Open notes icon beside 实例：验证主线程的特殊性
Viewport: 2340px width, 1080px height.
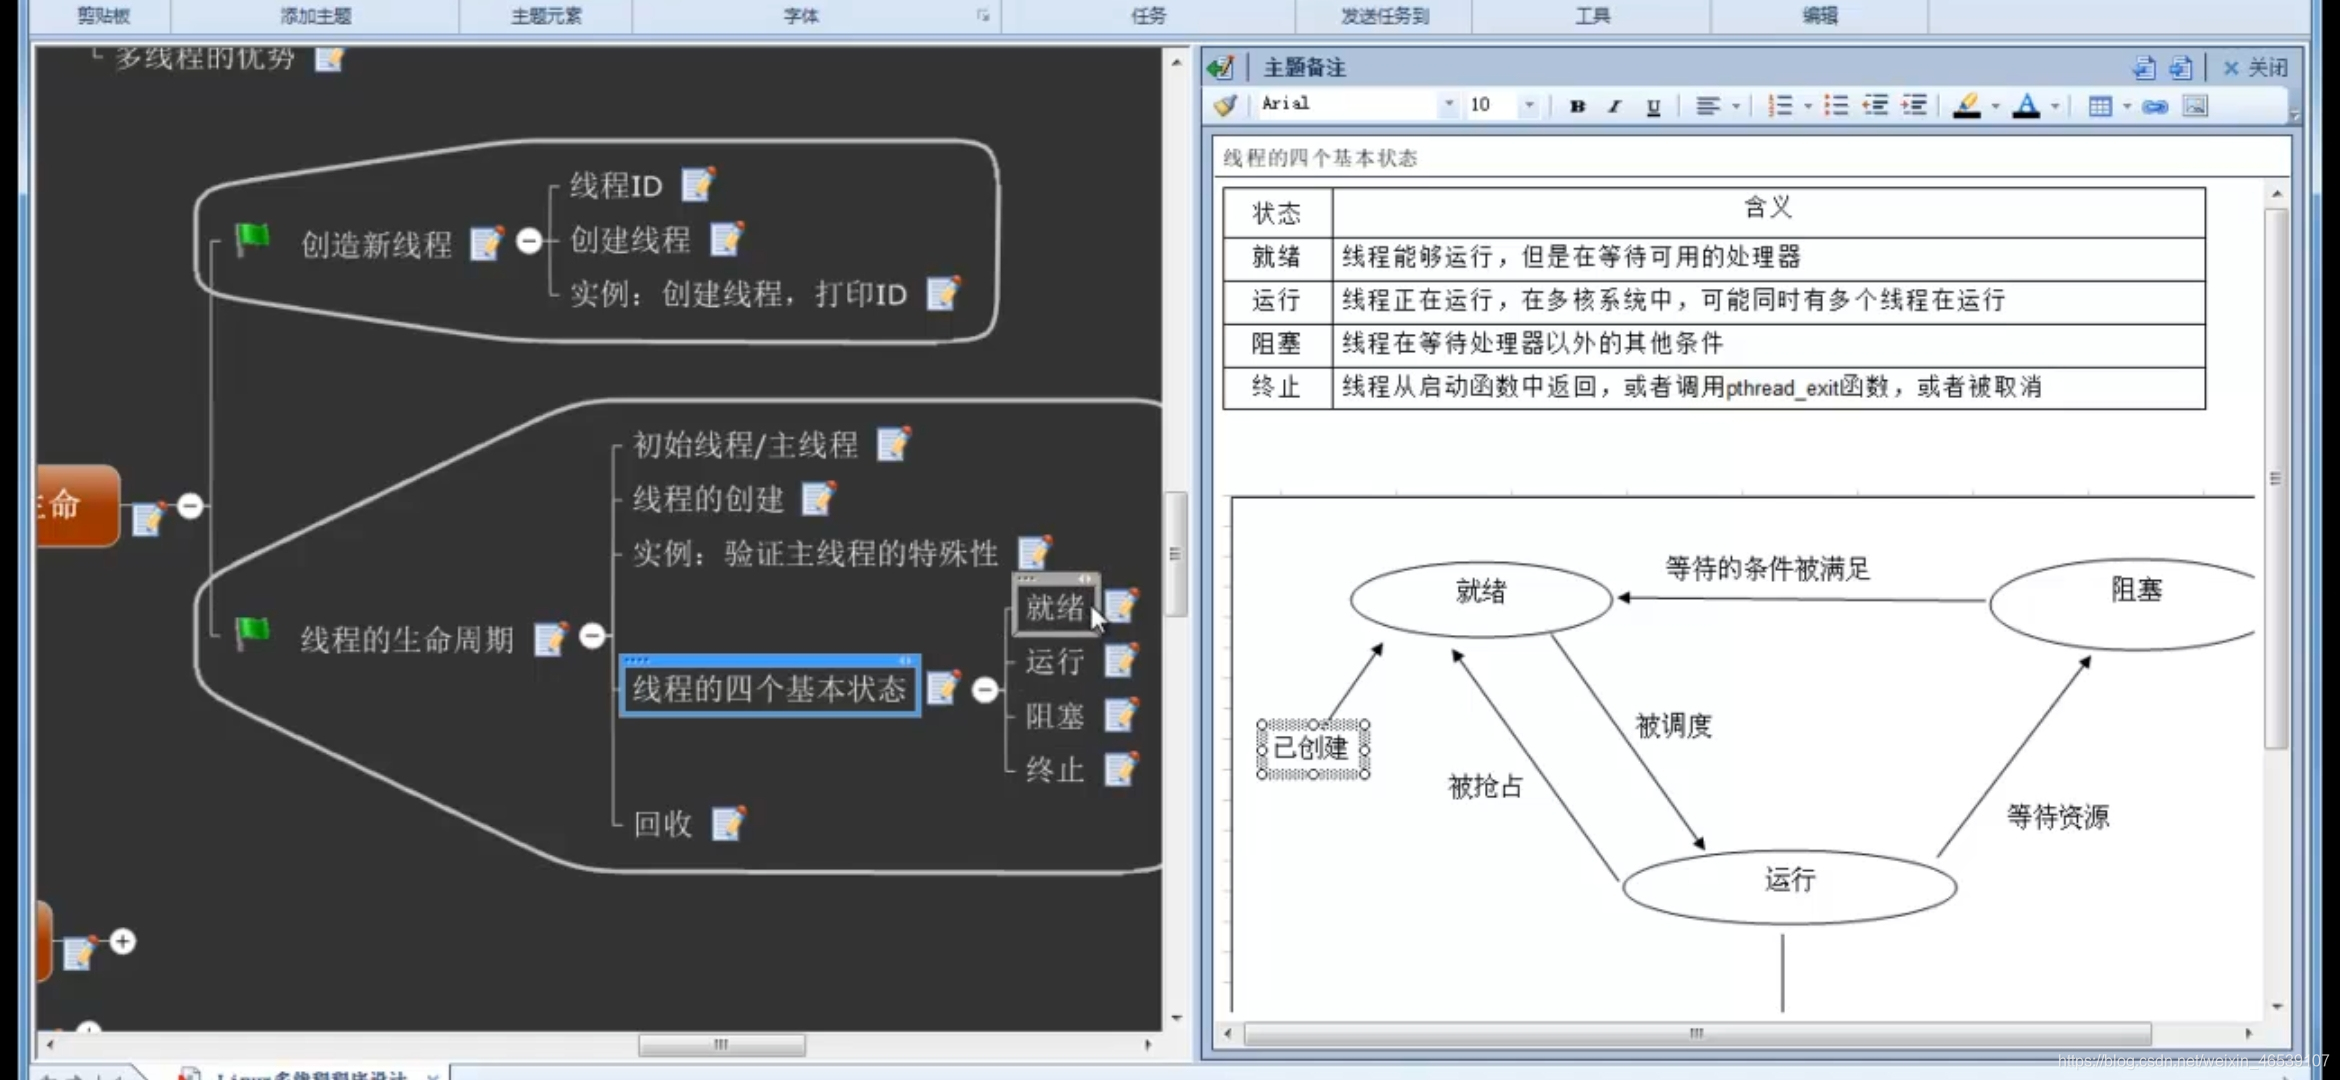[1035, 552]
